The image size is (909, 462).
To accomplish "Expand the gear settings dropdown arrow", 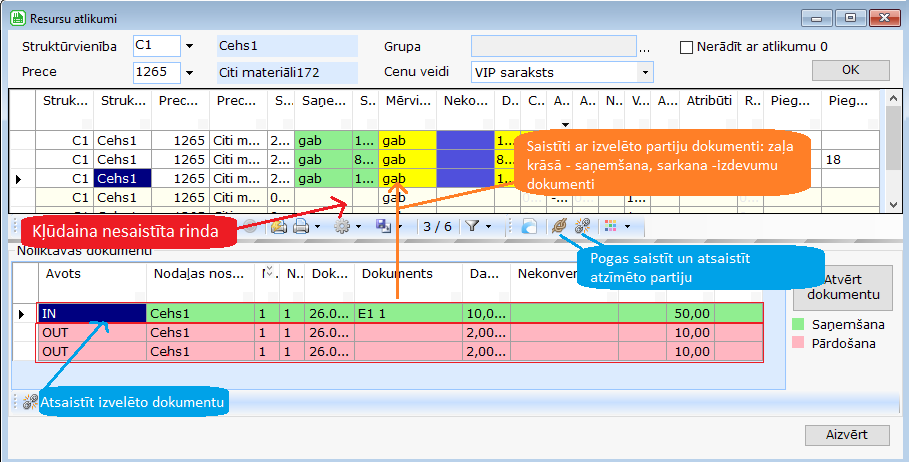I will pyautogui.click(x=358, y=227).
